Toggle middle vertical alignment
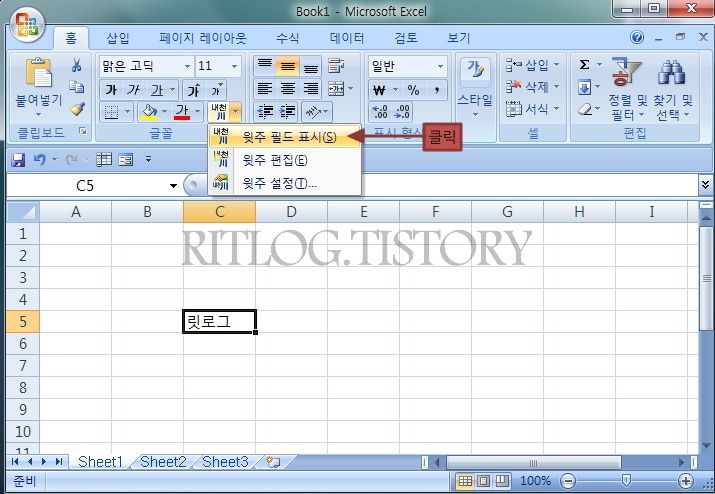 [x=287, y=66]
